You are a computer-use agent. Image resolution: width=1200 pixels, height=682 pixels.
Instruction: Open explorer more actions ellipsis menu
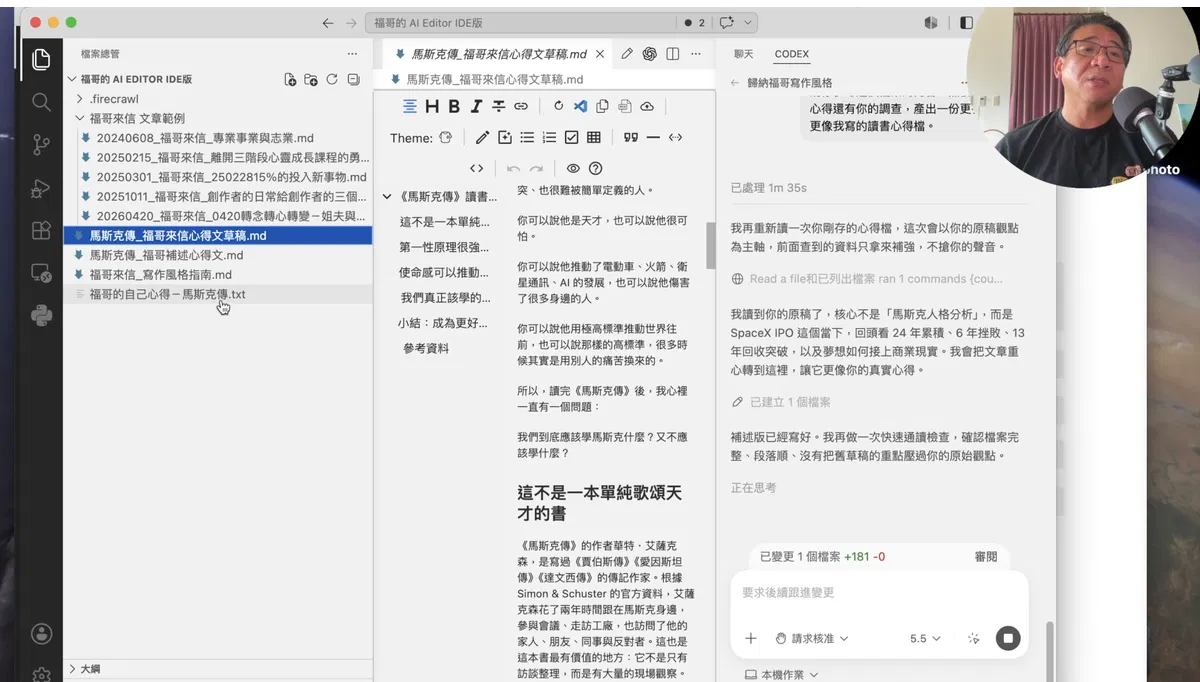point(352,54)
